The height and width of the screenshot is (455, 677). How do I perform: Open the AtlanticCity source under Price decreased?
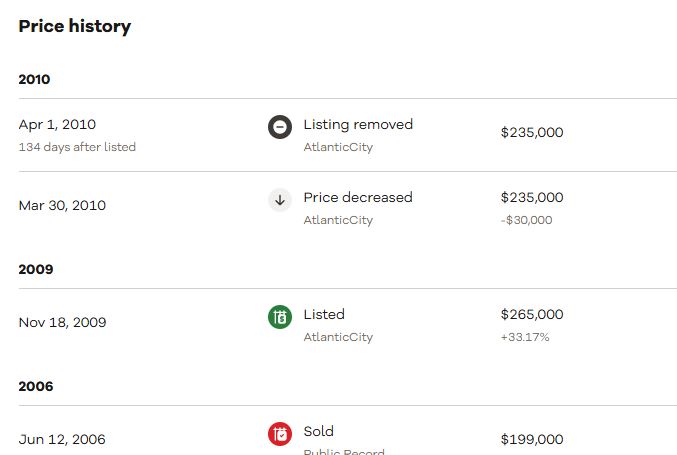[338, 220]
